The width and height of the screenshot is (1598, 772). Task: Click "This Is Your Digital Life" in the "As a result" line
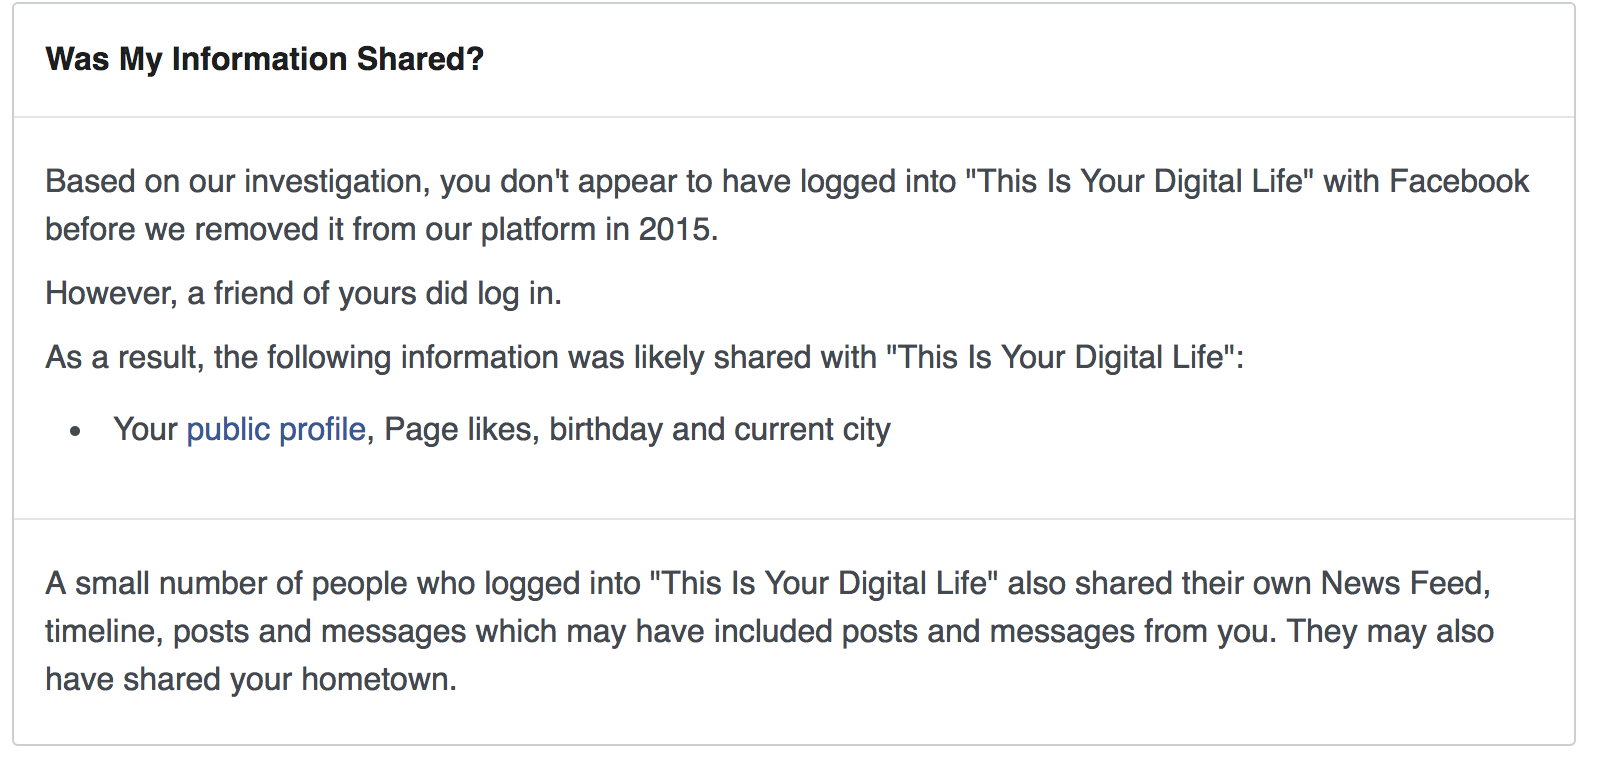1061,358
